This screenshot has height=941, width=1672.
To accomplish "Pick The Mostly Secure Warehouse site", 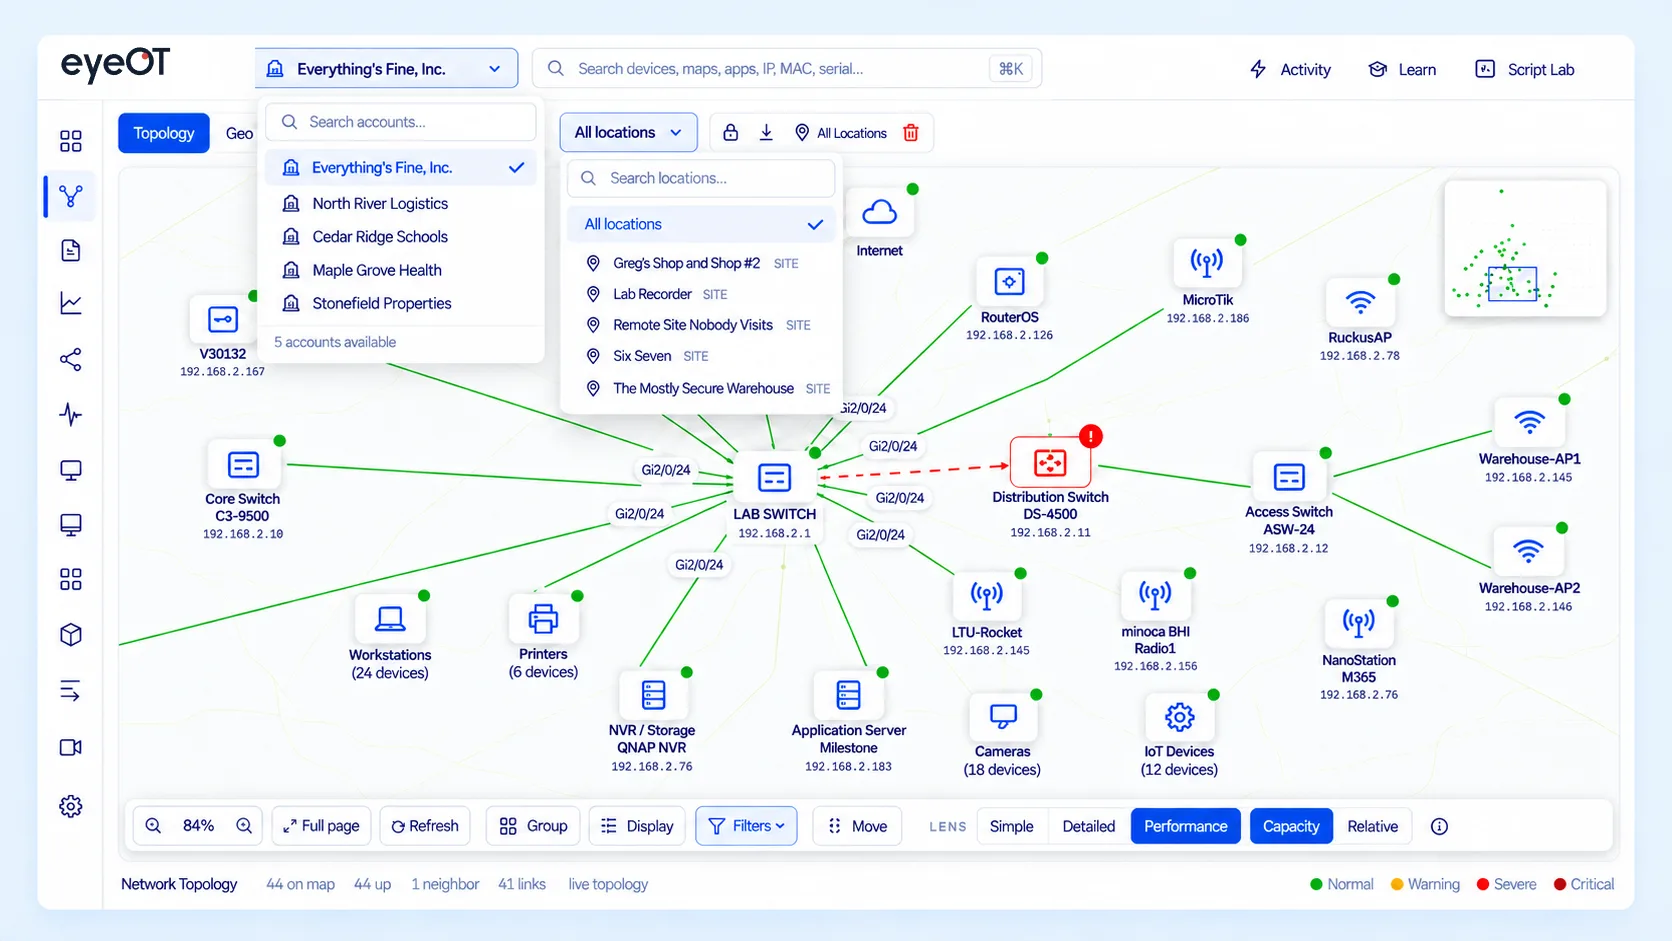I will (700, 388).
